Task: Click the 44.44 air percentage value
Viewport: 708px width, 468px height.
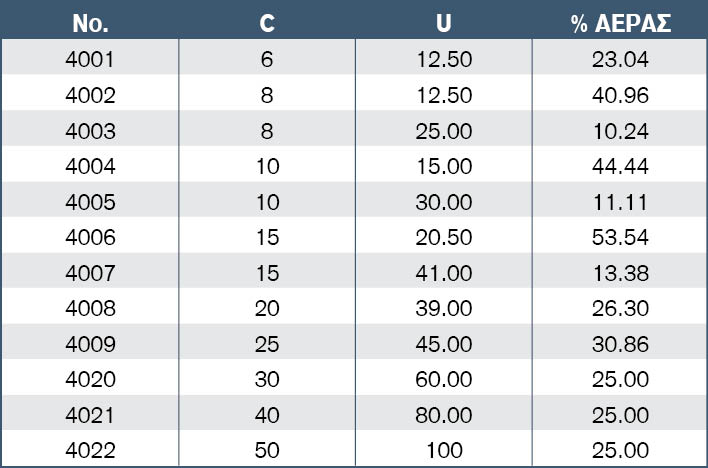Action: [x=620, y=166]
